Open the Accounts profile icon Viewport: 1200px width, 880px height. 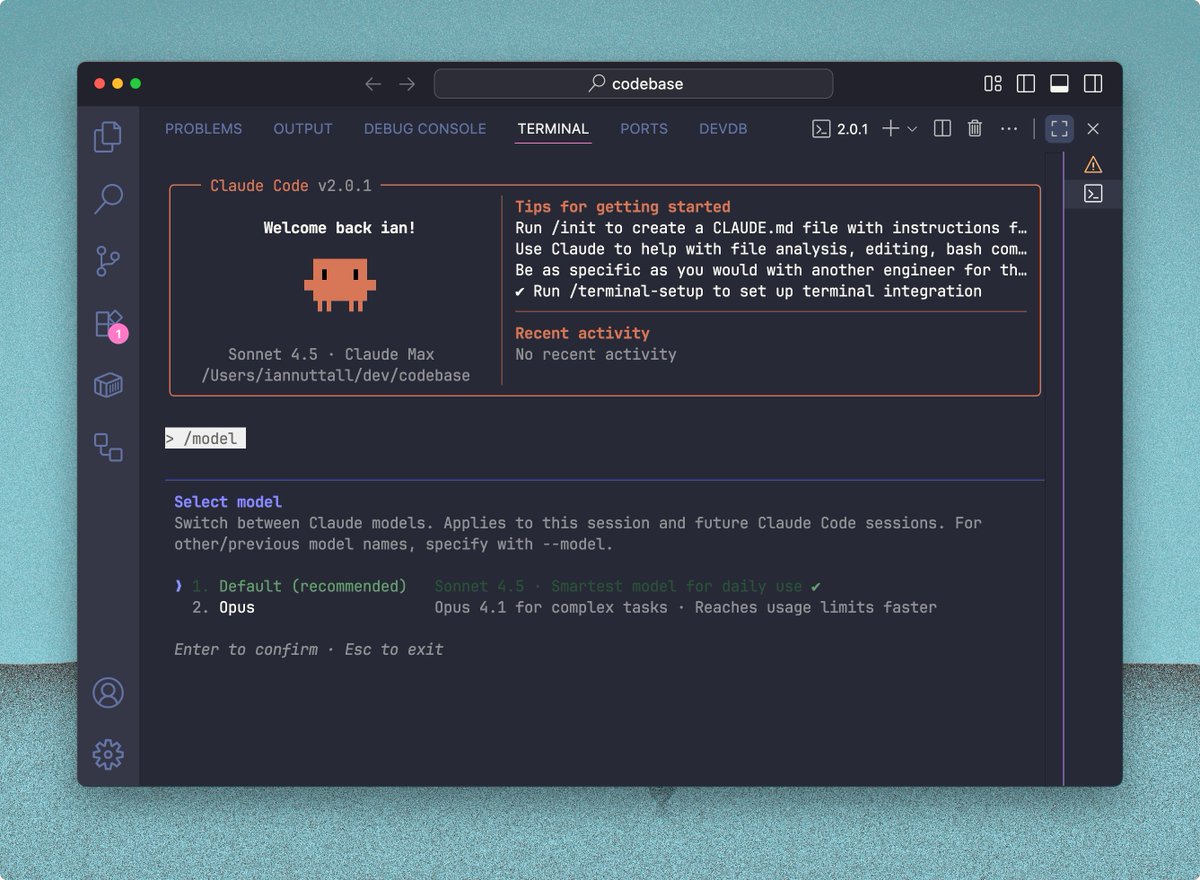108,692
